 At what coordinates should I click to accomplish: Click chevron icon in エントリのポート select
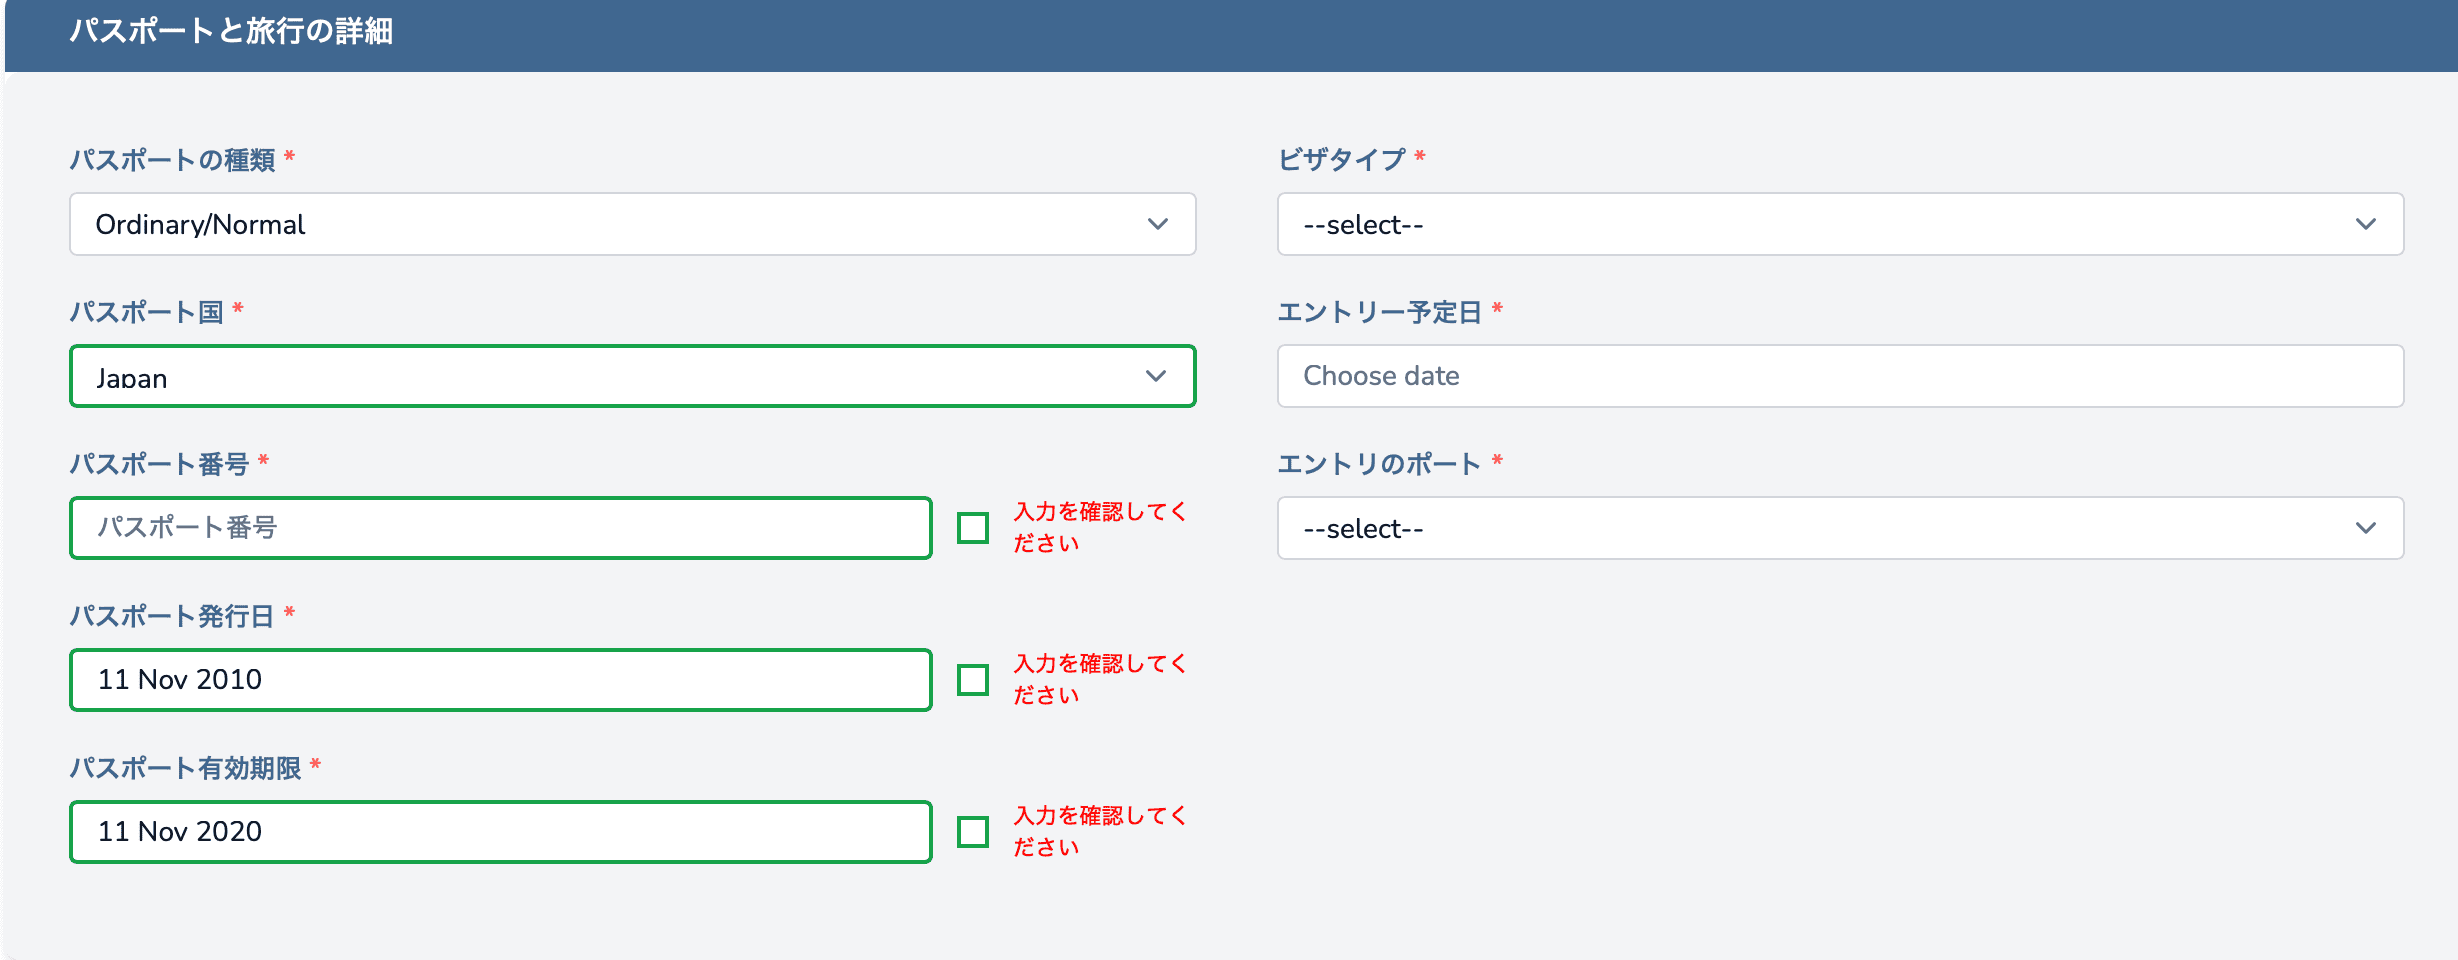pos(2365,528)
